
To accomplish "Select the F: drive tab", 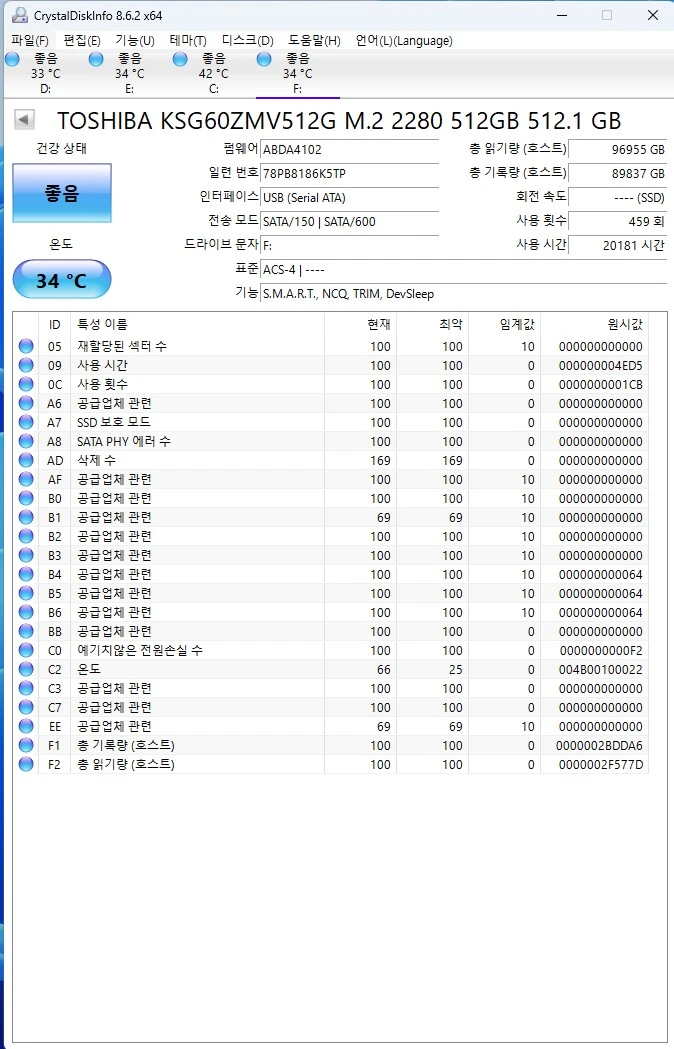I will click(297, 74).
